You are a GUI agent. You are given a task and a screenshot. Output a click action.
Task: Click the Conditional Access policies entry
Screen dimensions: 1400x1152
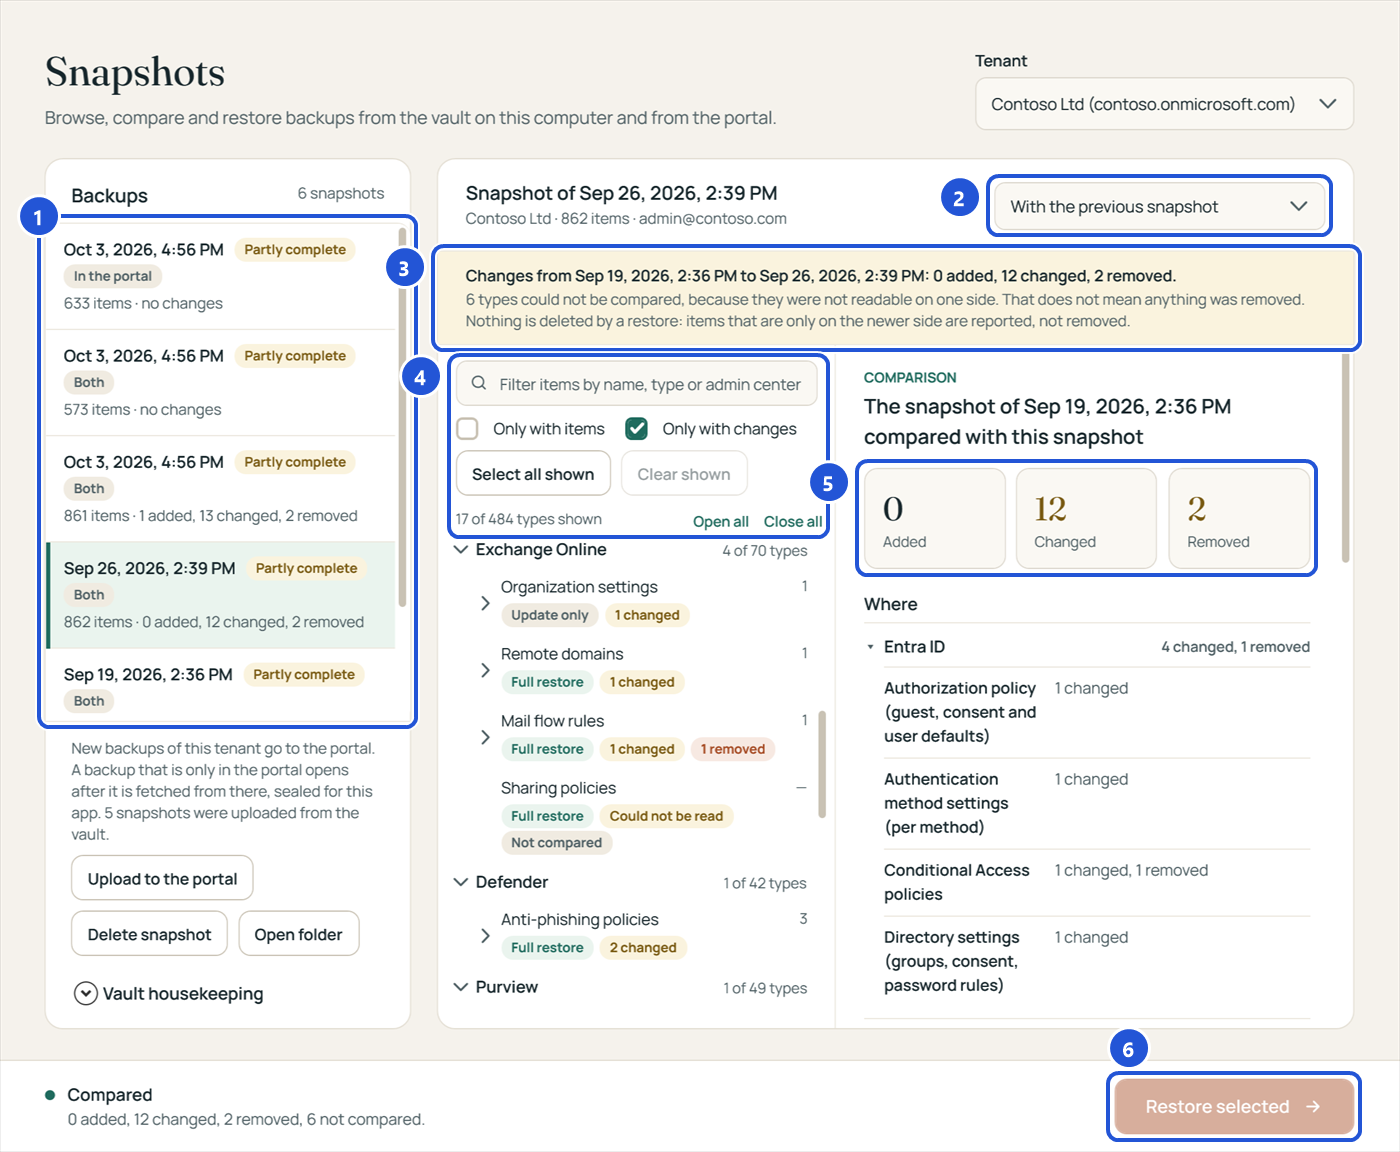point(1097,882)
